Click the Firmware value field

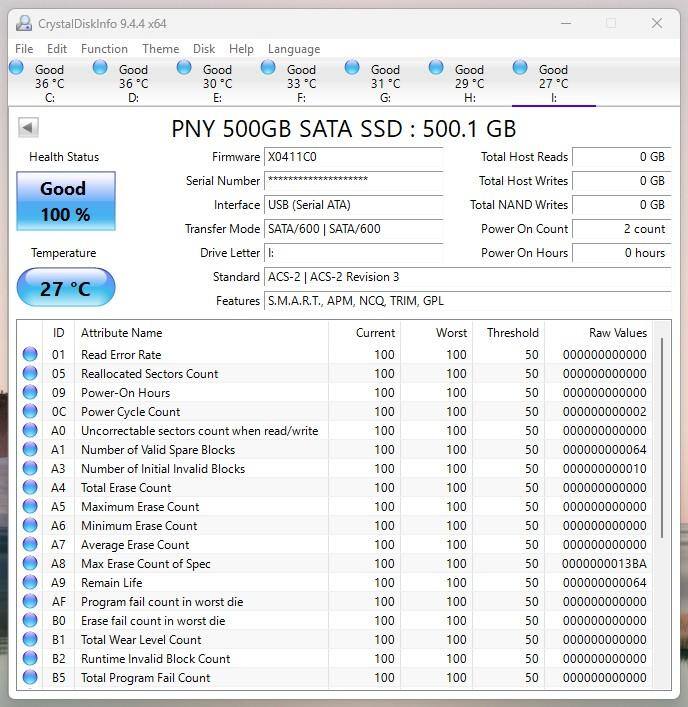click(x=353, y=157)
